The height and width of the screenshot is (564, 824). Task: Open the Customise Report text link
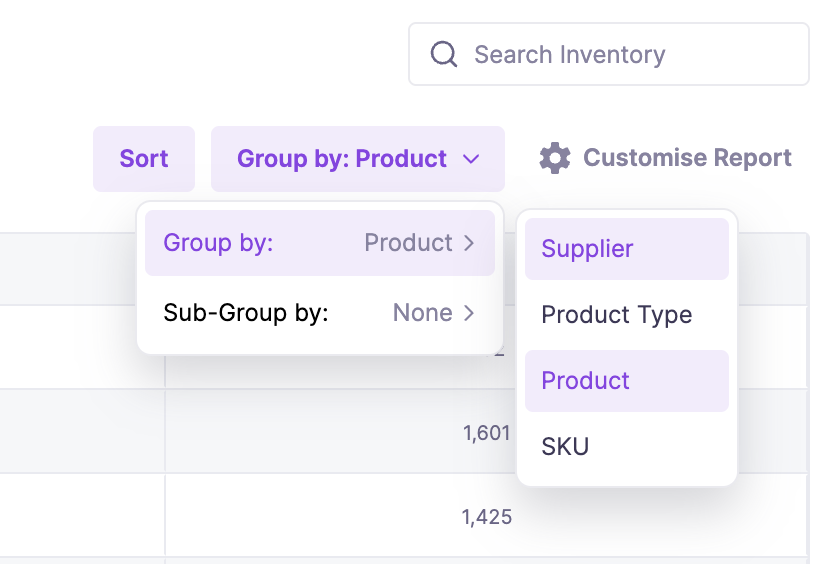[x=687, y=158]
